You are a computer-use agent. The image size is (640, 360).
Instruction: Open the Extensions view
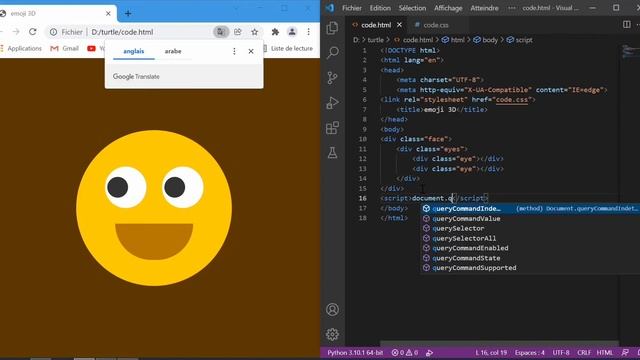pos(332,128)
